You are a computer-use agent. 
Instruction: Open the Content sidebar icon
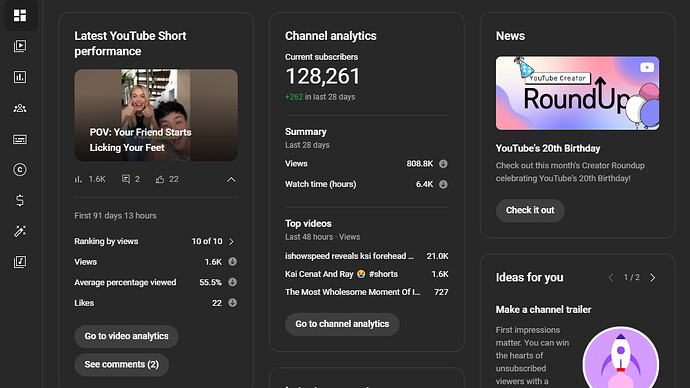point(20,46)
